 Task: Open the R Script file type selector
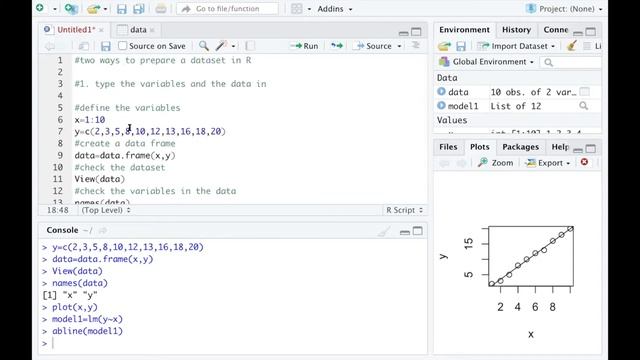coord(404,210)
